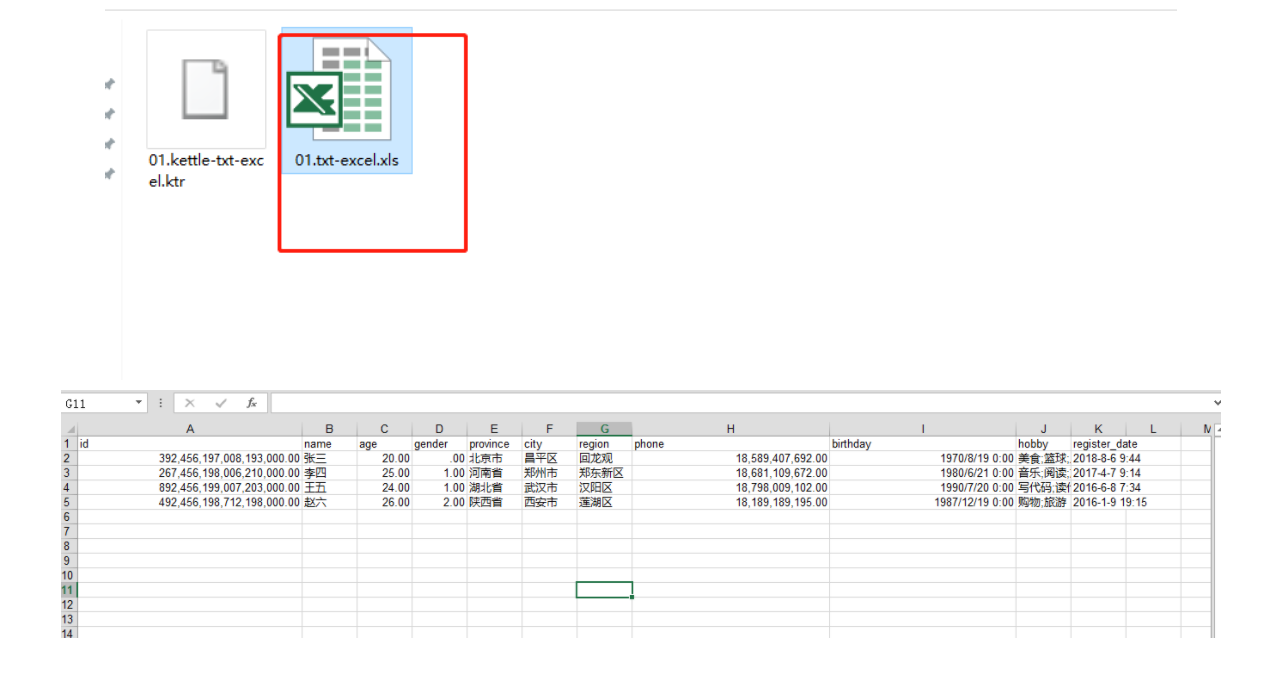This screenshot has height=693, width=1261.
Task: Select column F header
Action: (x=549, y=429)
